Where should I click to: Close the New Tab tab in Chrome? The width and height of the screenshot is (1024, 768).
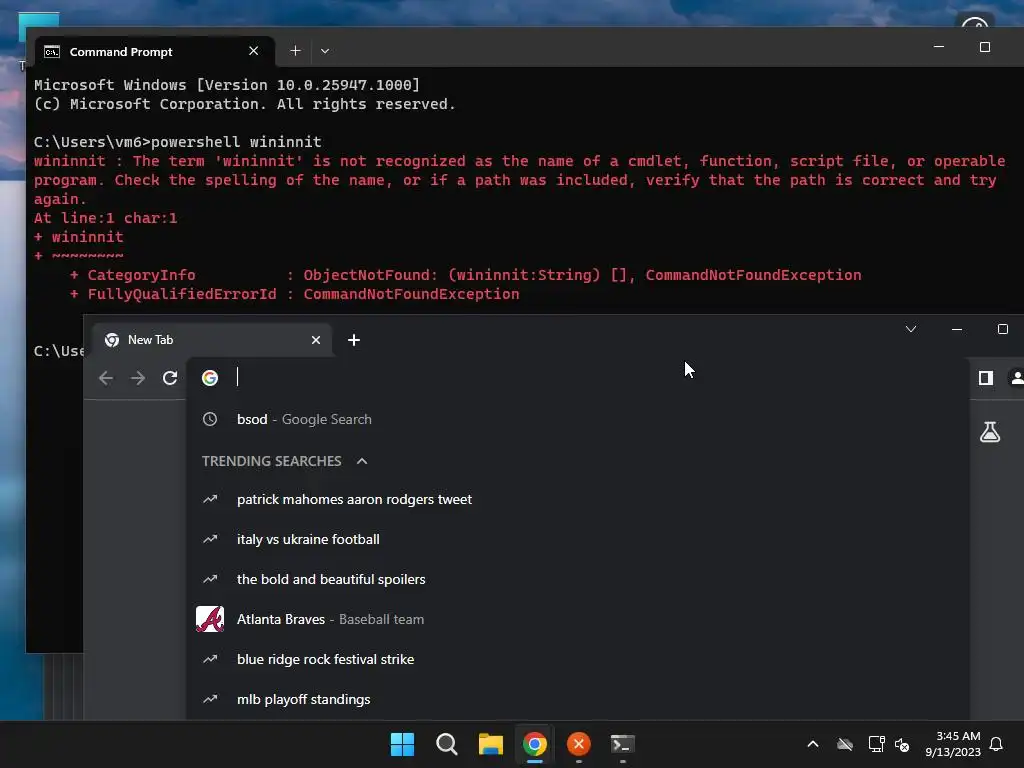click(x=316, y=340)
